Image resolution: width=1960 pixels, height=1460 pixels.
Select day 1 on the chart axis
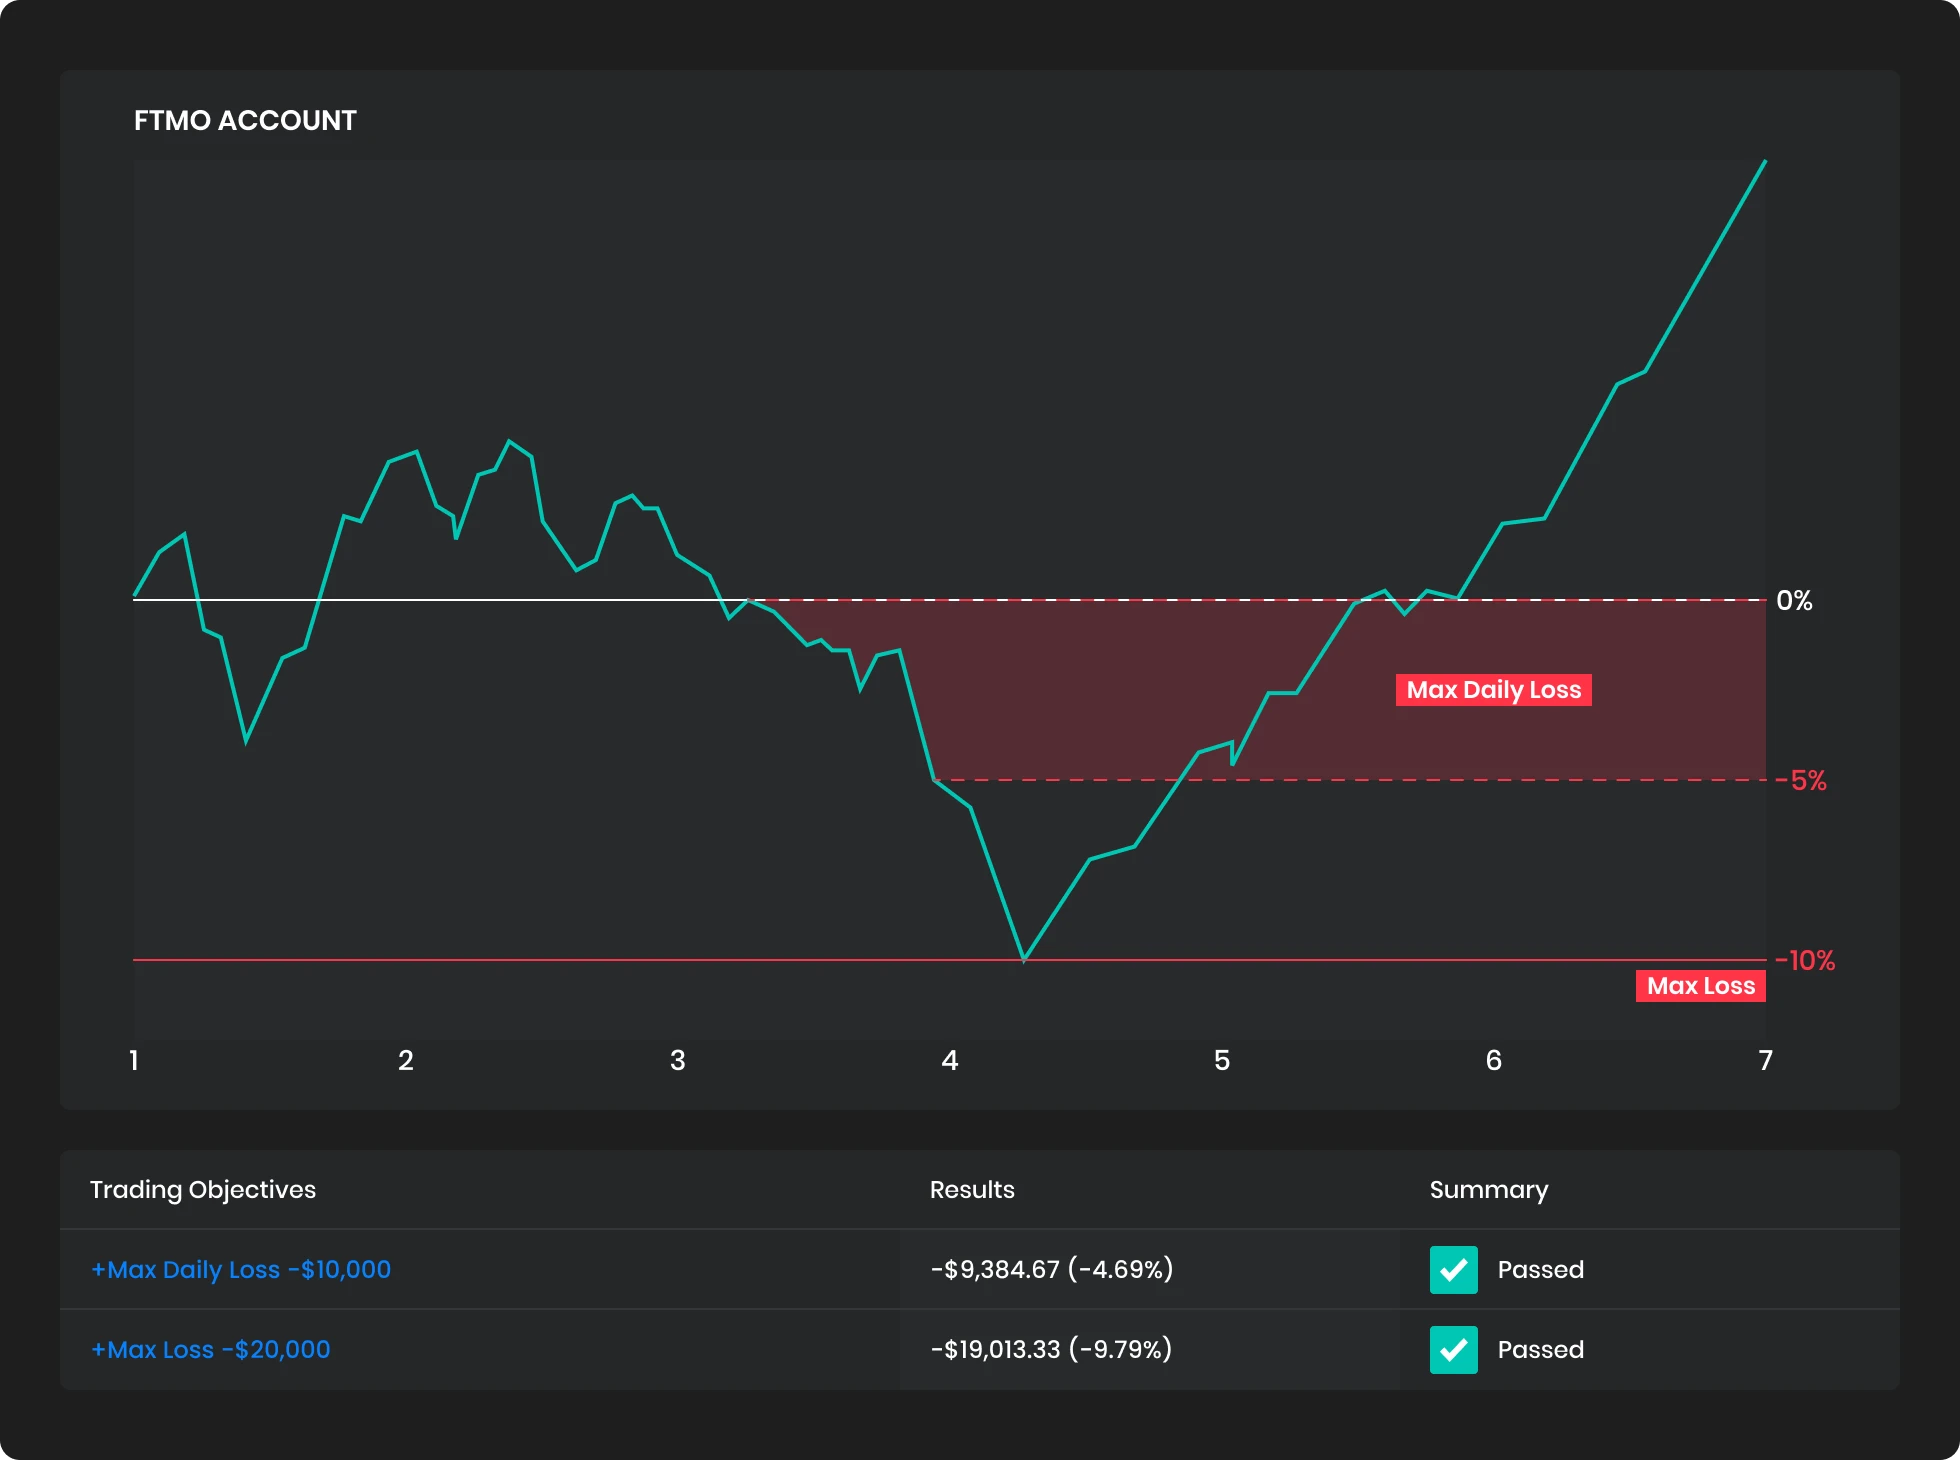[134, 1060]
